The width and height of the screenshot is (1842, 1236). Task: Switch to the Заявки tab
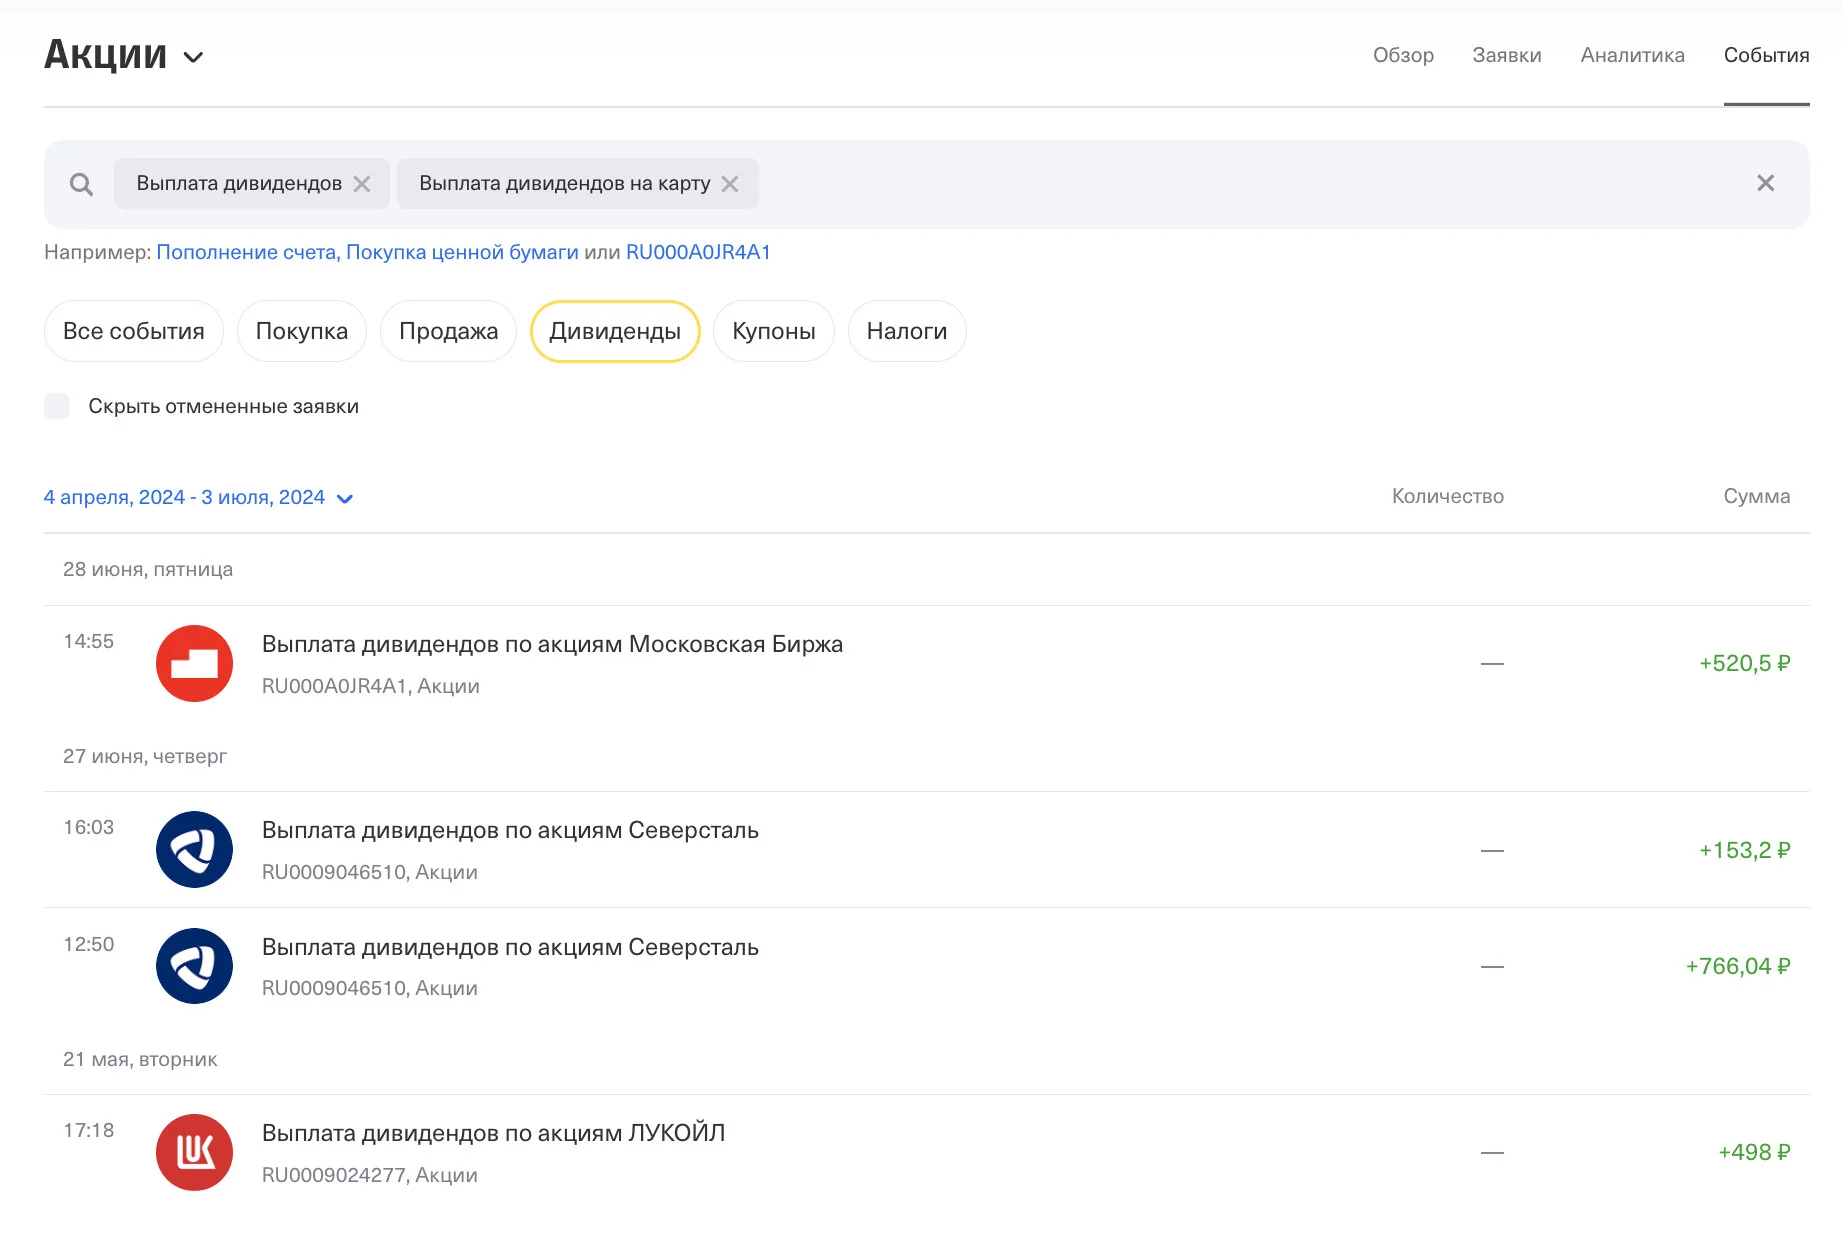coord(1507,55)
